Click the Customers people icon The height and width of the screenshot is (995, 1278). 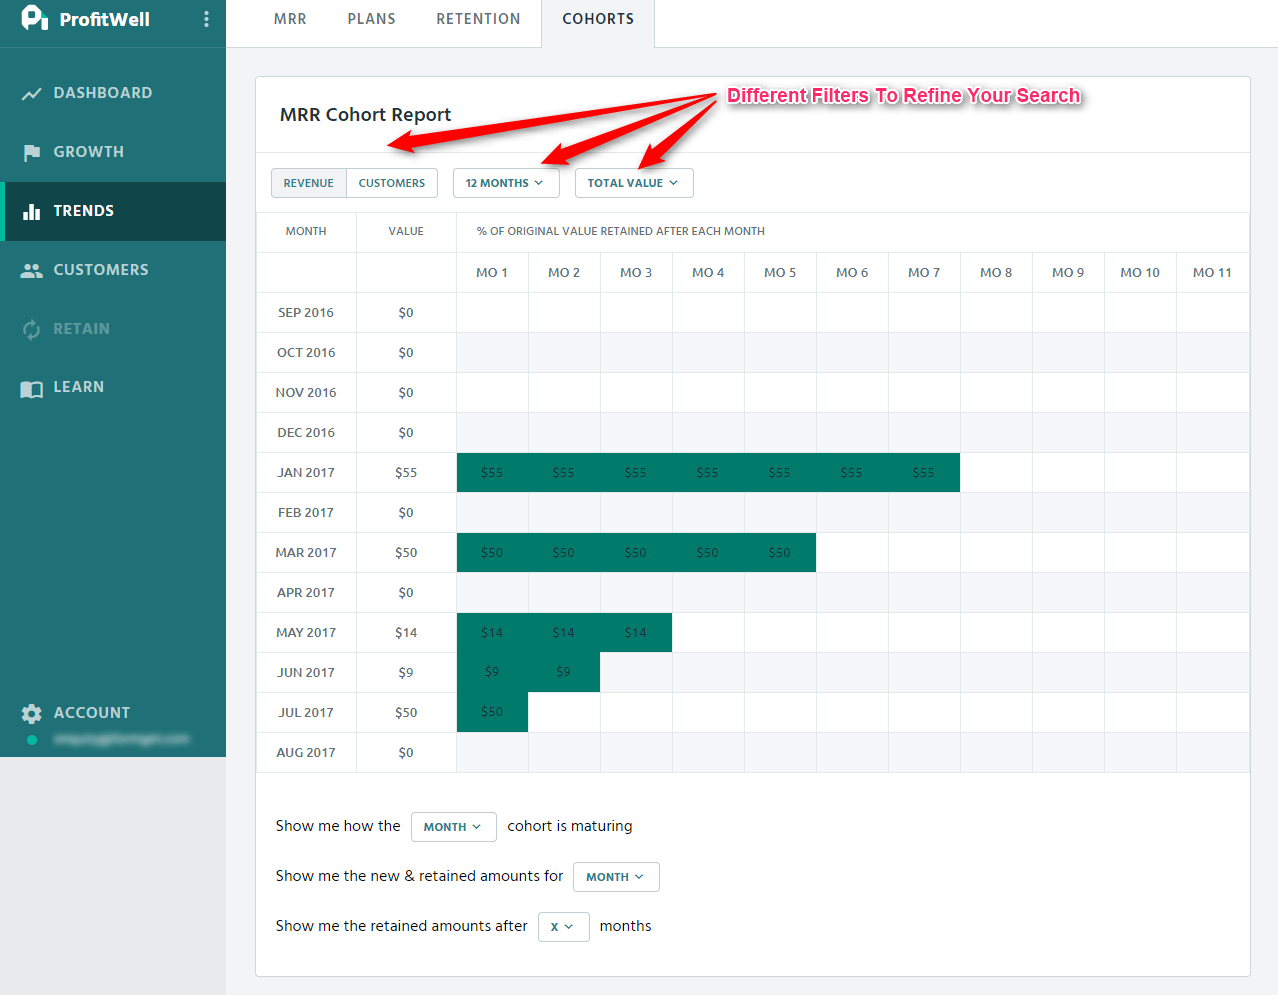32,270
